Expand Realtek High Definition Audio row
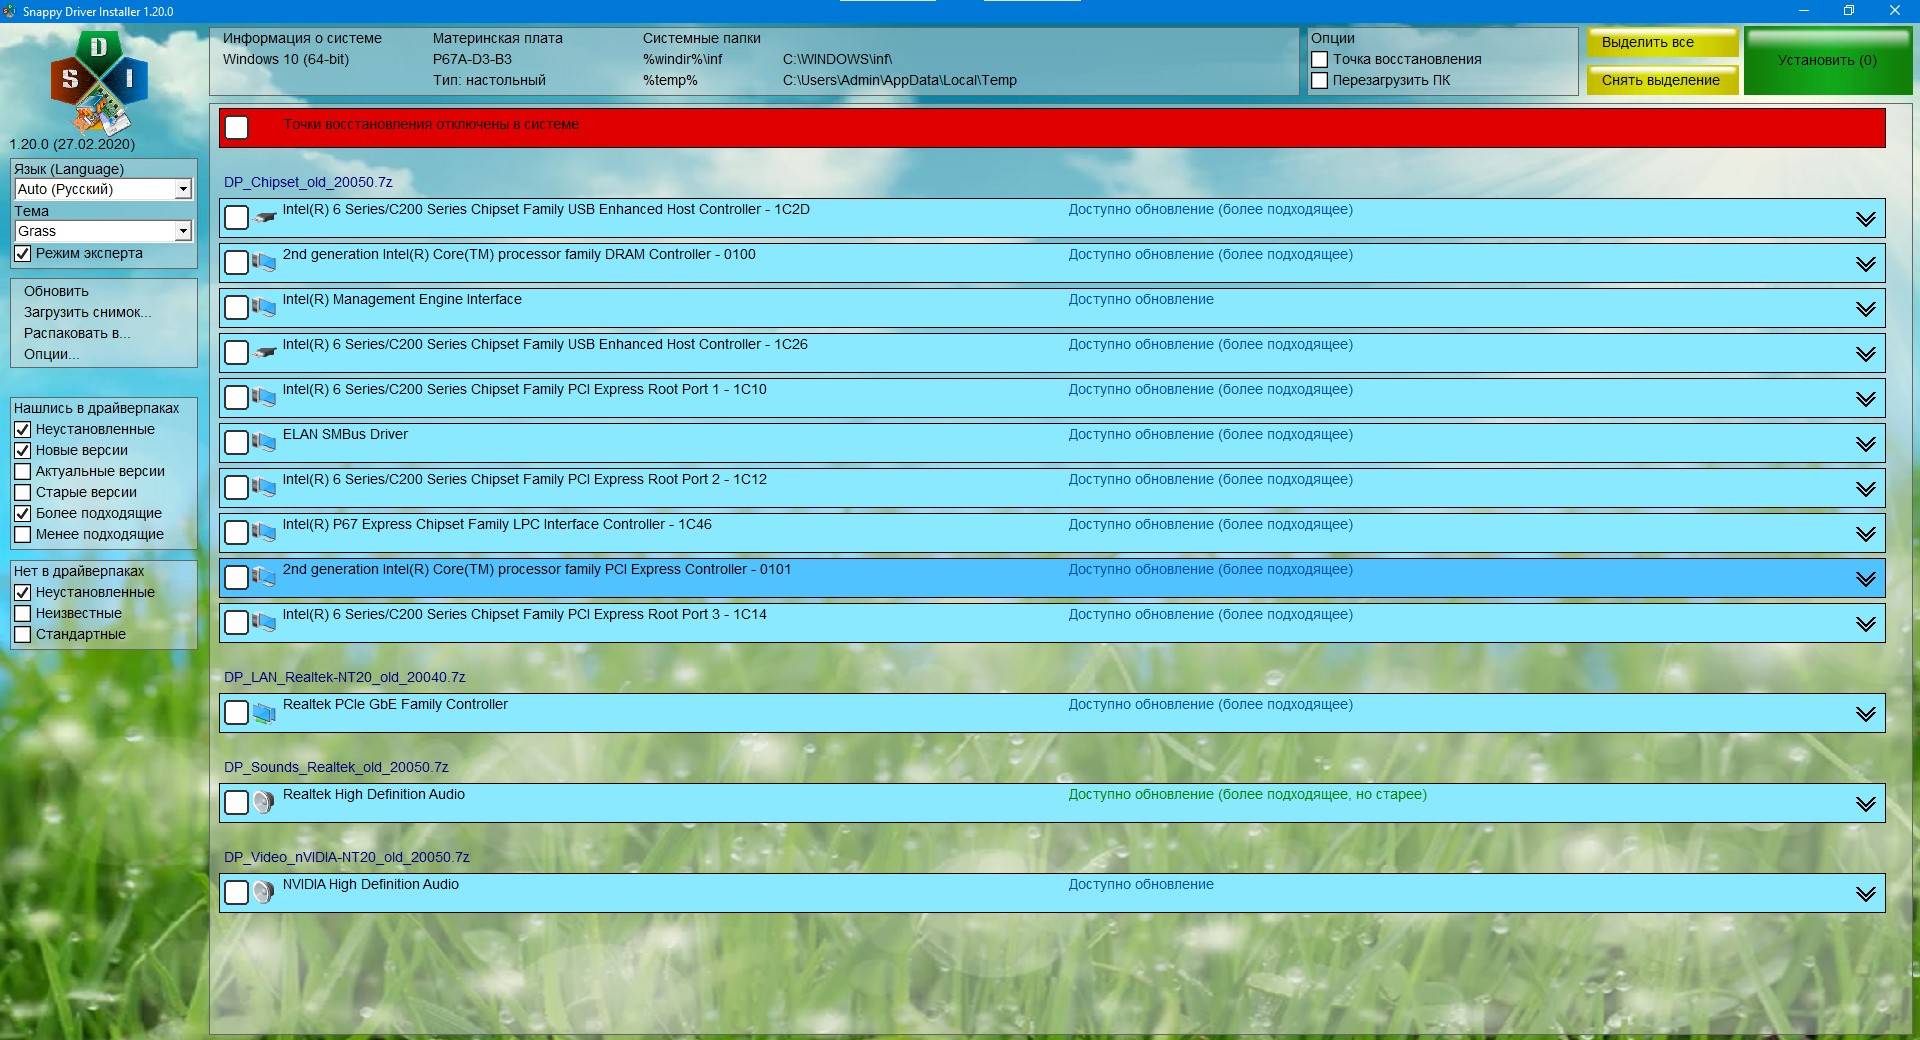This screenshot has width=1920, height=1040. [1865, 804]
